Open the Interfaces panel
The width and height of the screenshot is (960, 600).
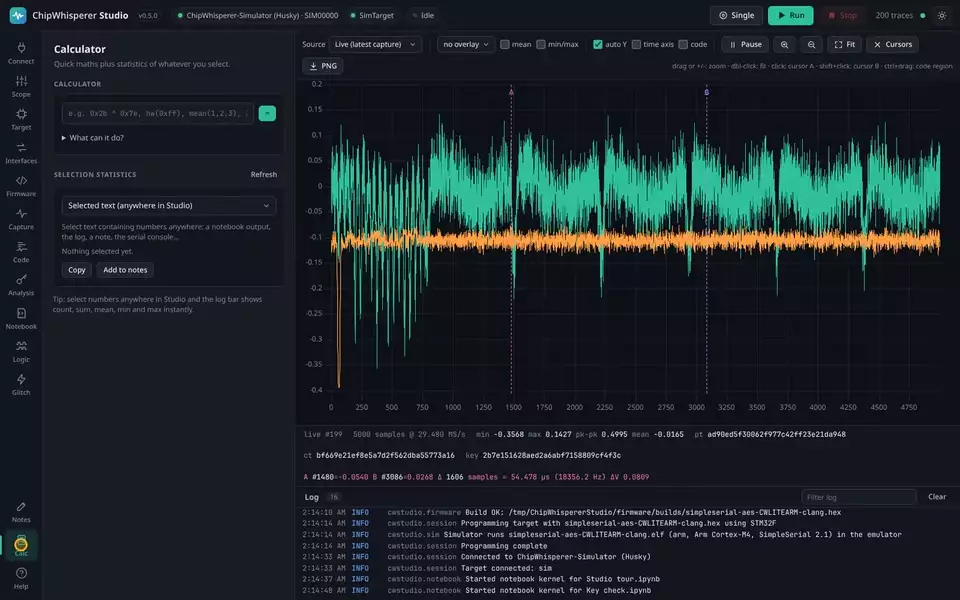coord(21,153)
